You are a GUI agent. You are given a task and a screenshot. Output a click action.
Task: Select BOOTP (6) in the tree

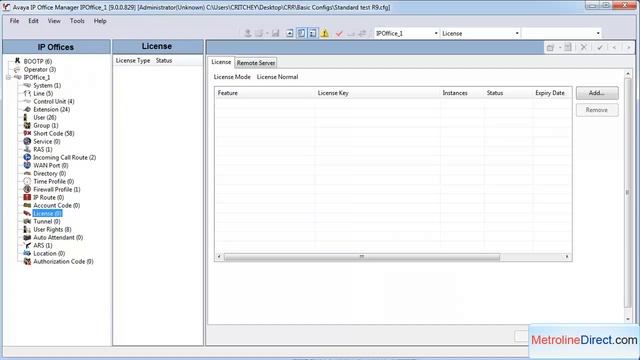click(x=38, y=61)
